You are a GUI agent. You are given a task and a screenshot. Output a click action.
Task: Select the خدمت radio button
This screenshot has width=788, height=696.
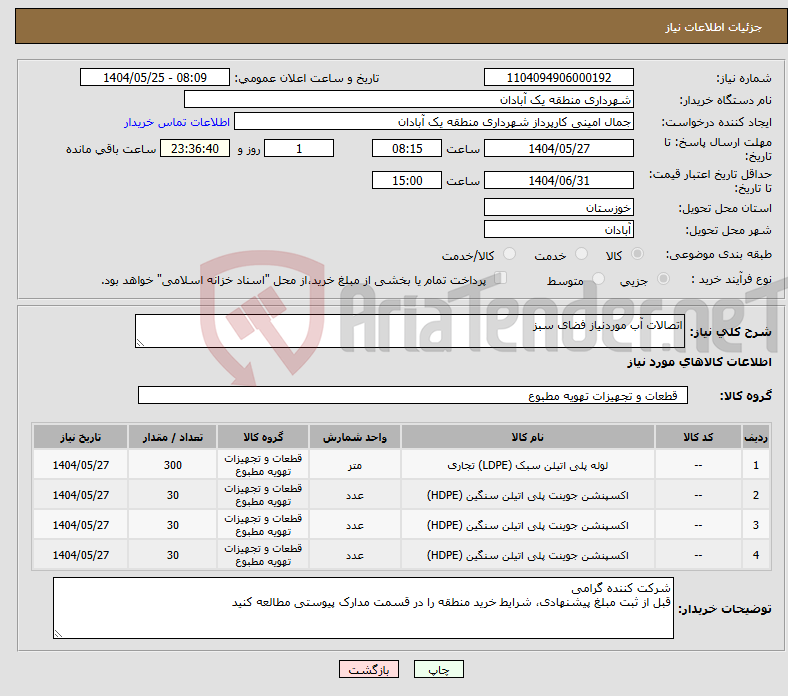coord(581,254)
